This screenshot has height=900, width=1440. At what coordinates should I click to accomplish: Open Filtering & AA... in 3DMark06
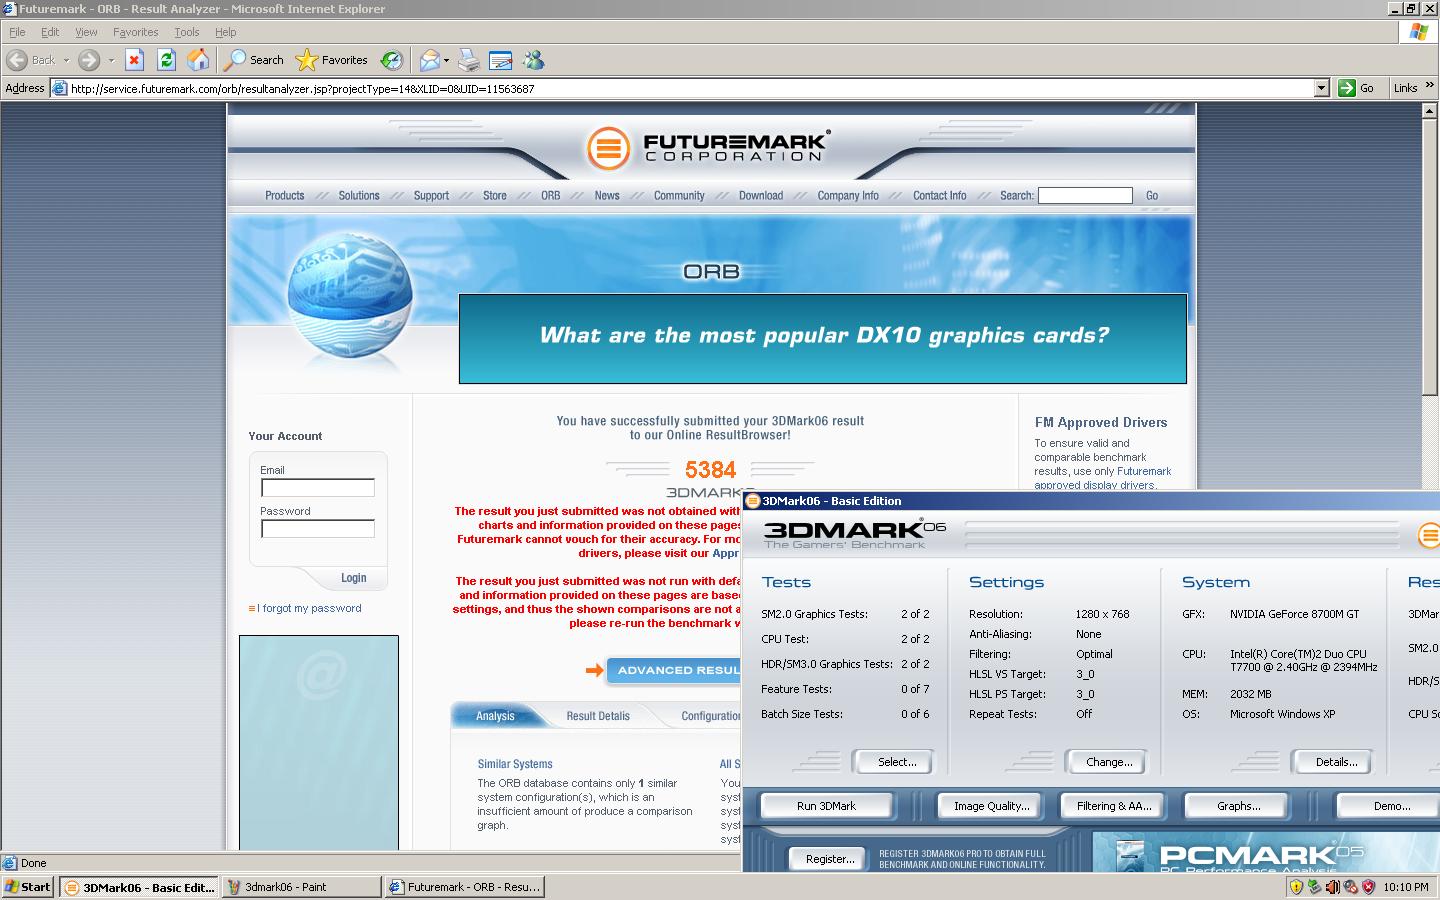[x=1114, y=806]
